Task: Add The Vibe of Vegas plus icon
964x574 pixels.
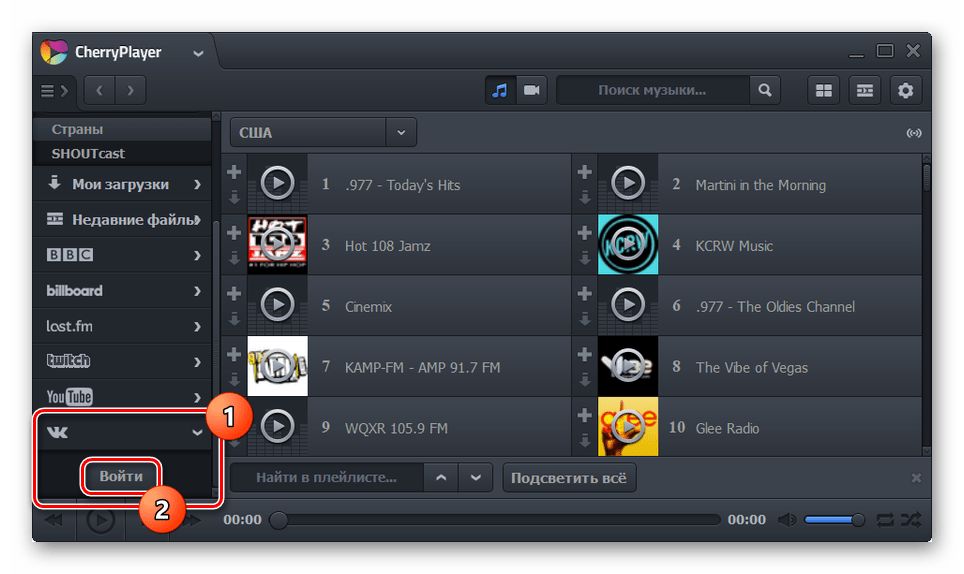Action: [585, 355]
